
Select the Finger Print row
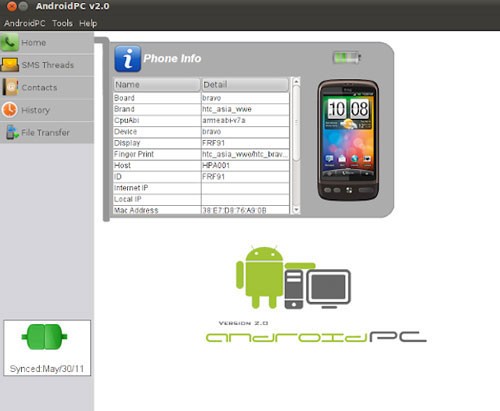point(201,154)
